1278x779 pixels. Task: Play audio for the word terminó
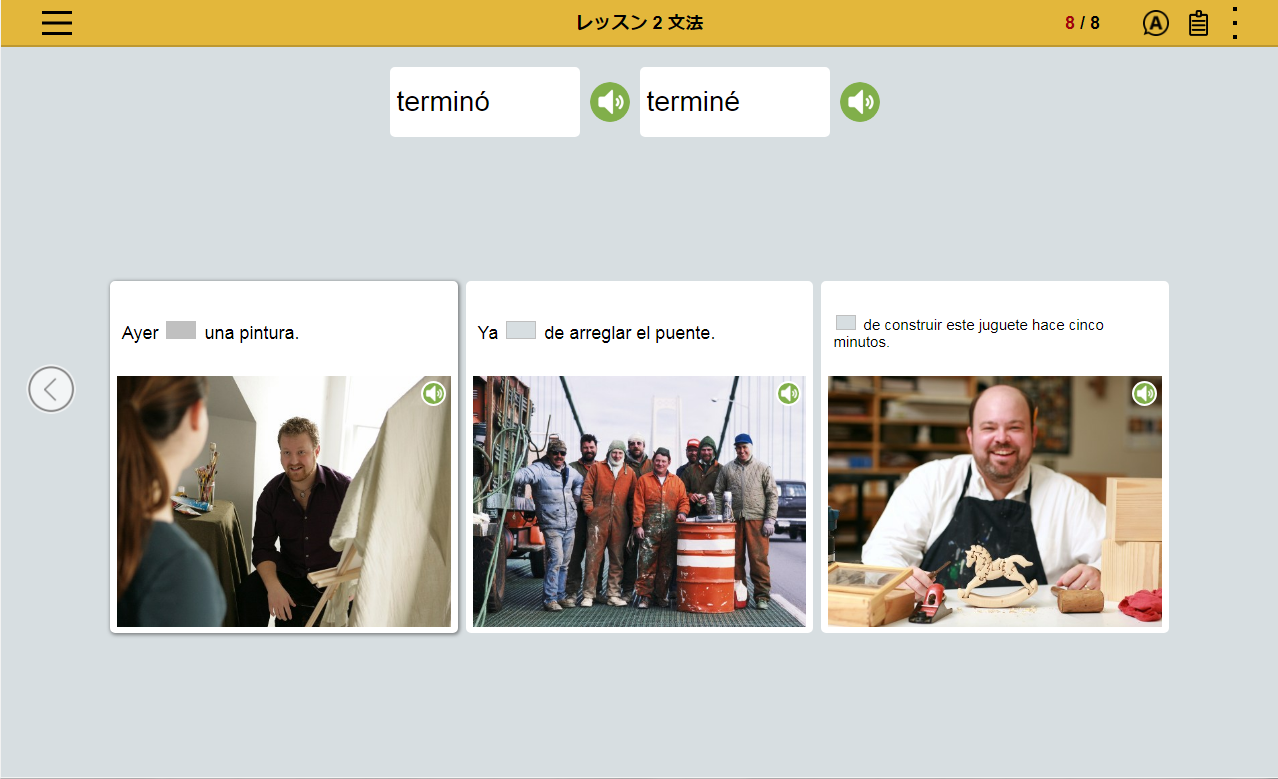(x=610, y=102)
